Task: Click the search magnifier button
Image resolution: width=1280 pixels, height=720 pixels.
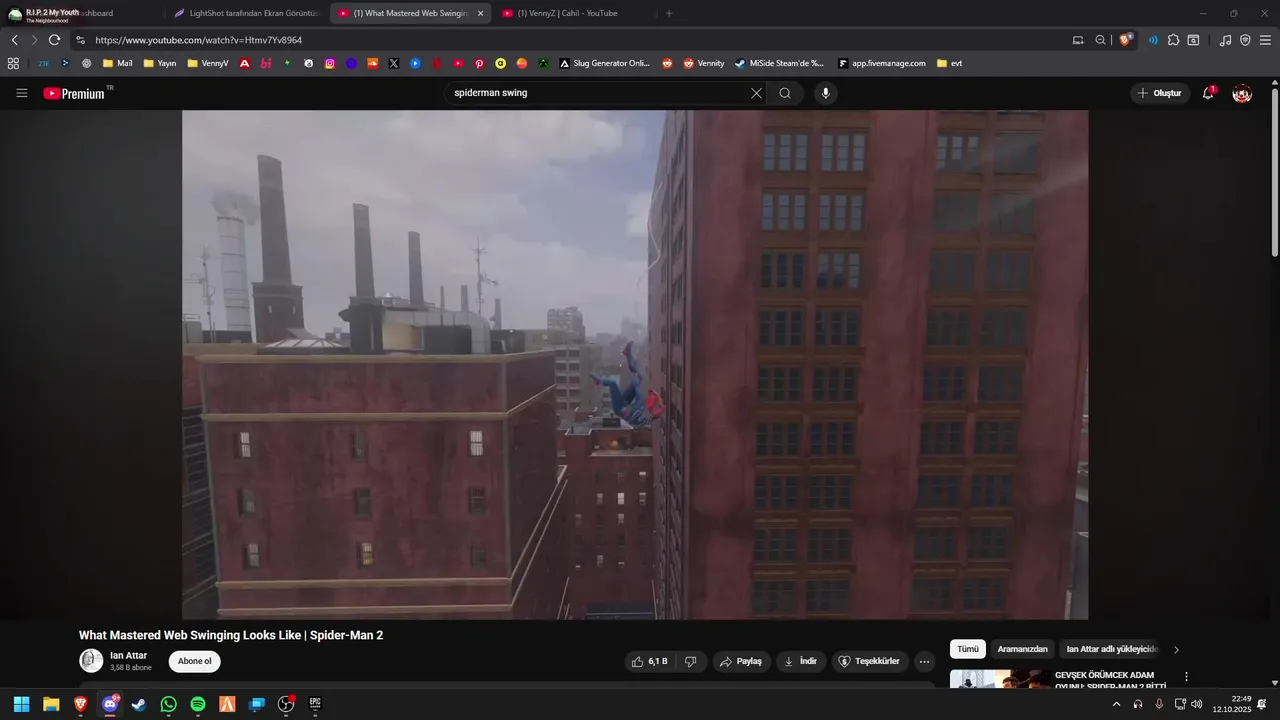Action: coord(785,93)
